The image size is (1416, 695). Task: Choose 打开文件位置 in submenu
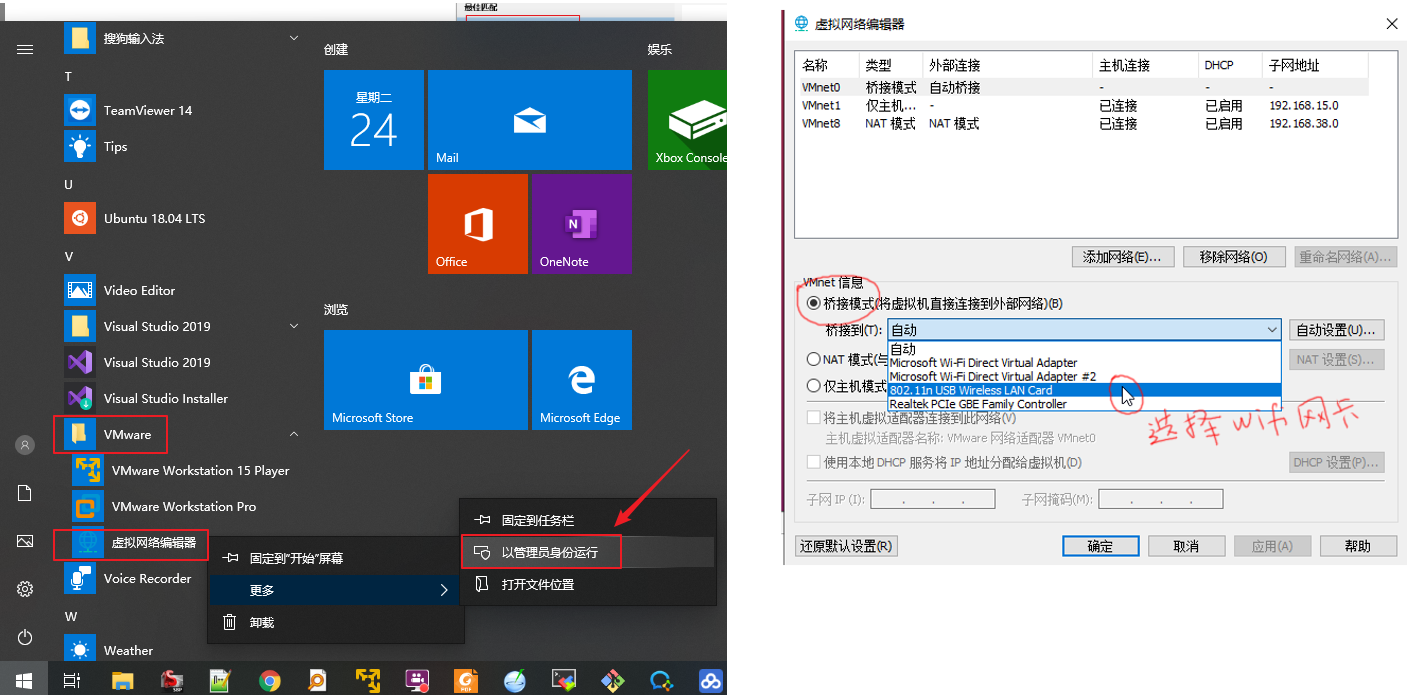(x=588, y=584)
